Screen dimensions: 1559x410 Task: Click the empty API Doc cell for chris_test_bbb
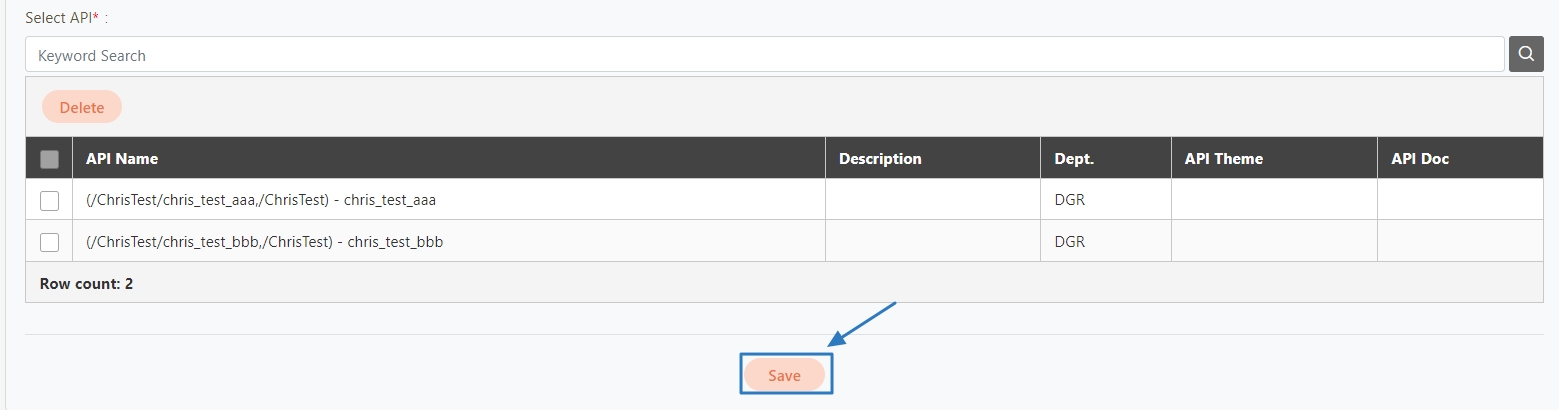coord(1460,242)
